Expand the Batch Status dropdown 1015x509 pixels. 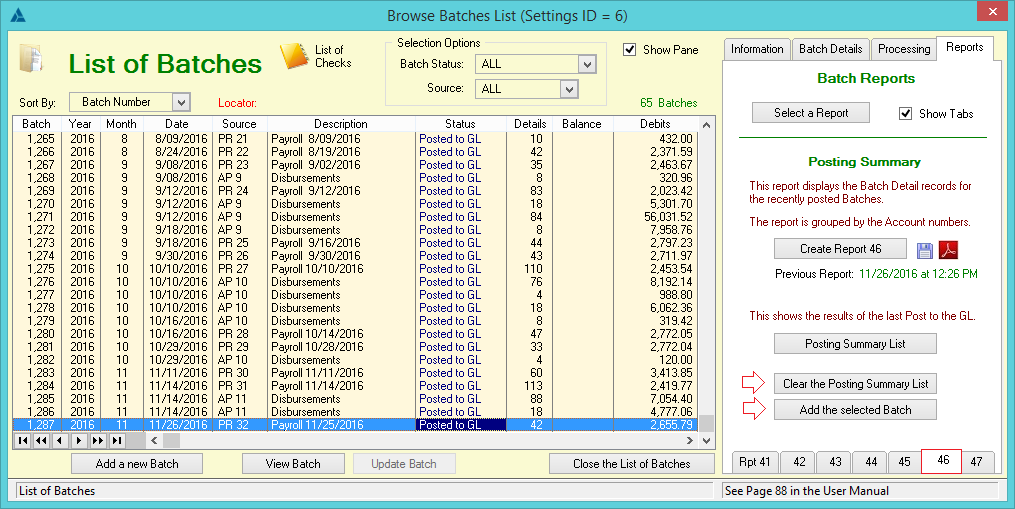pyautogui.click(x=587, y=64)
